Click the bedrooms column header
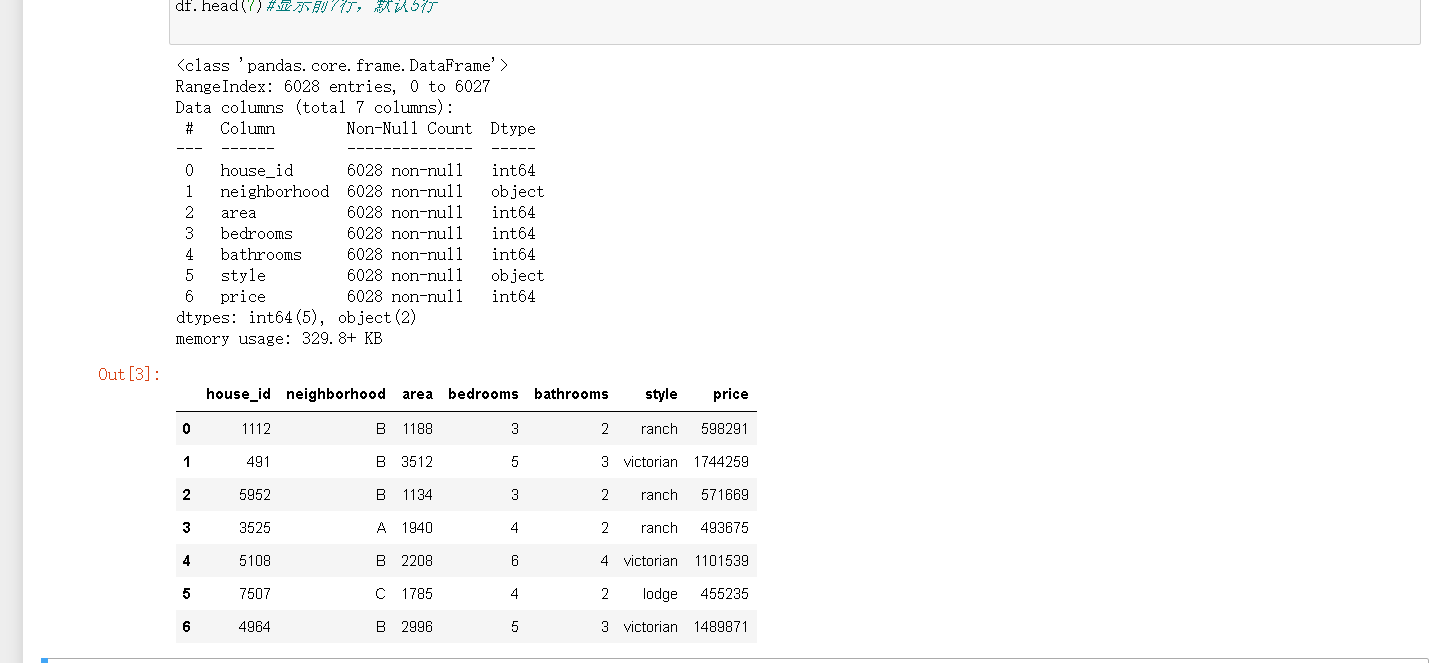1431x663 pixels. click(483, 394)
